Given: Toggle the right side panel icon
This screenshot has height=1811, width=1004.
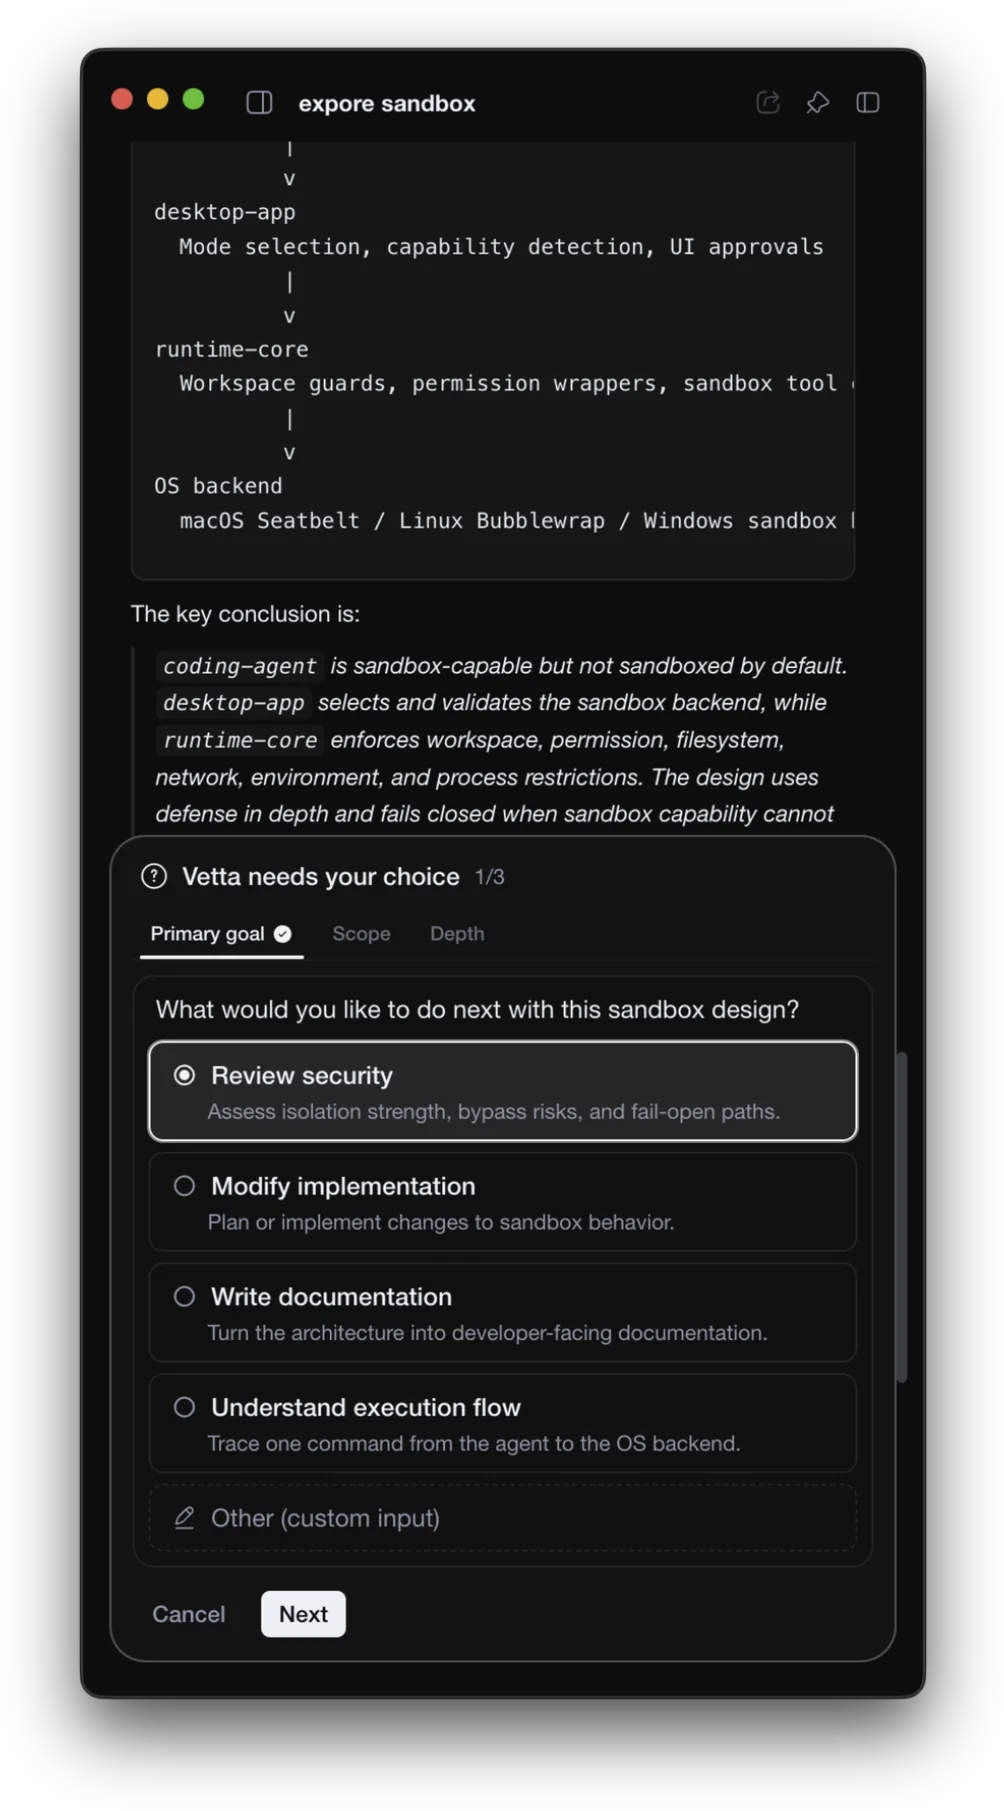Looking at the screenshot, I should [x=867, y=102].
